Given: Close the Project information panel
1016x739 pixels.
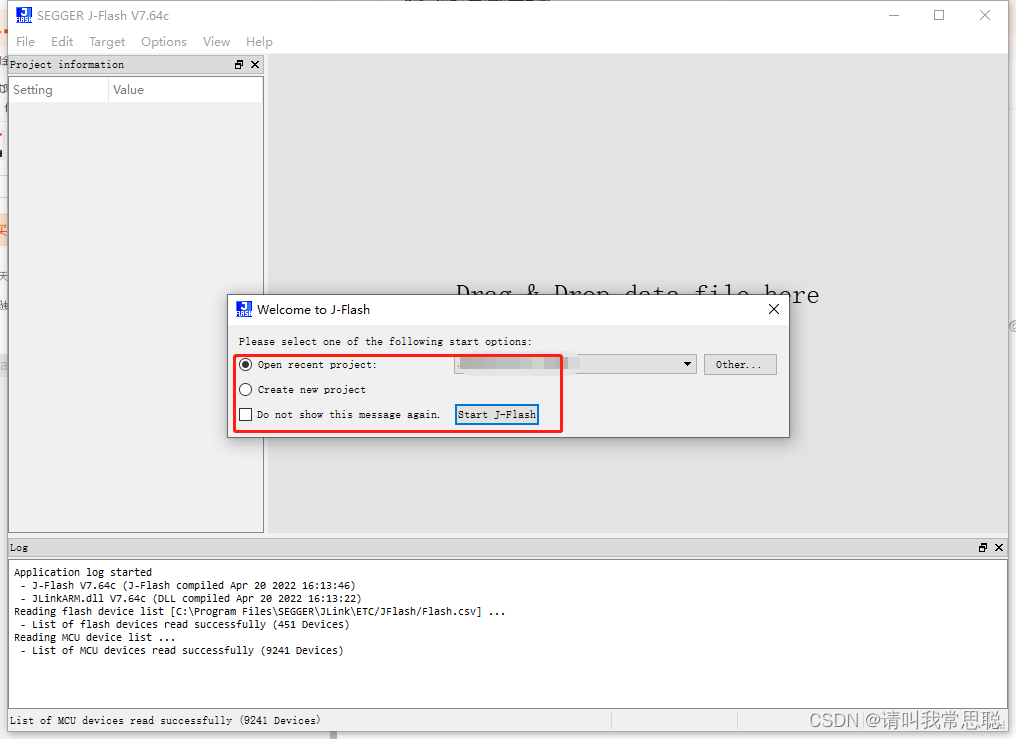Looking at the screenshot, I should 255,65.
